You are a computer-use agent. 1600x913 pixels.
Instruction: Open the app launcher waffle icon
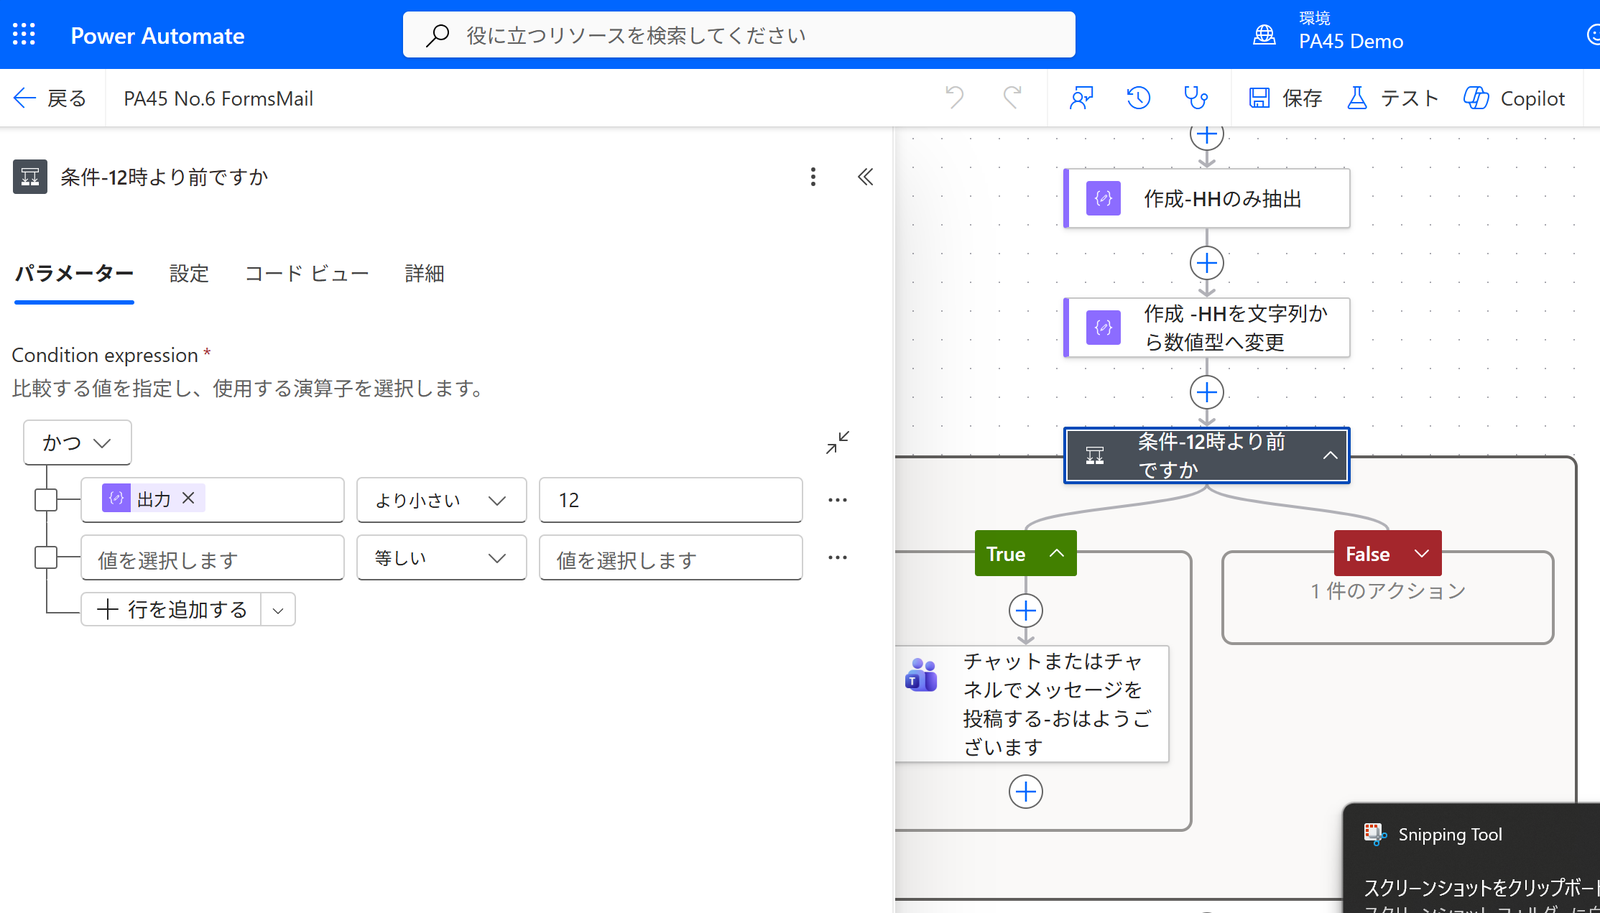[24, 35]
